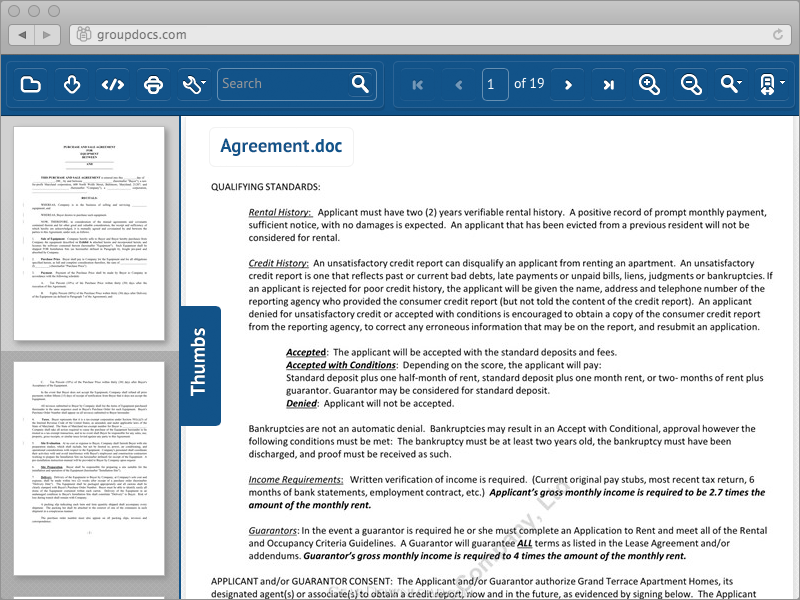Open the wrench tools dropdown
This screenshot has width=800, height=600.
click(194, 84)
